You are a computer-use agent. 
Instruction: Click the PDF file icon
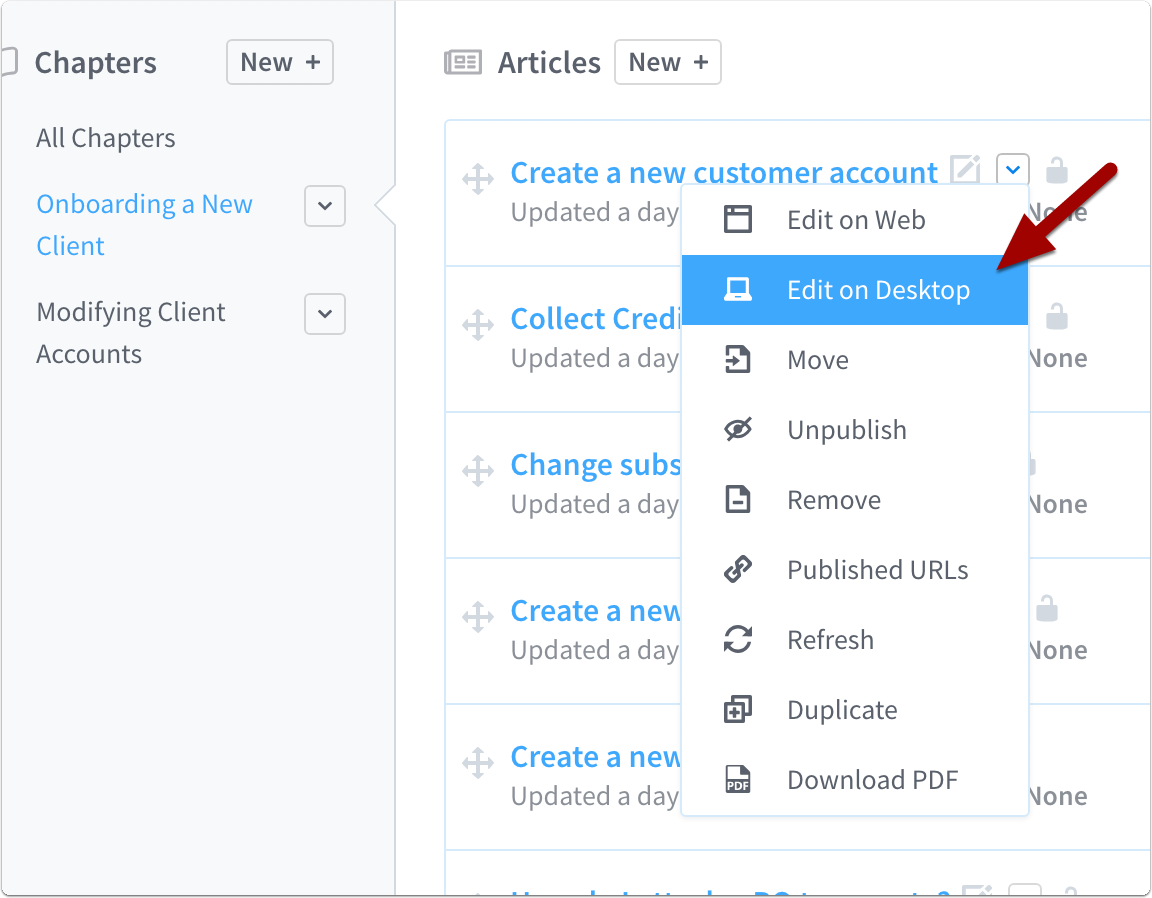point(738,779)
